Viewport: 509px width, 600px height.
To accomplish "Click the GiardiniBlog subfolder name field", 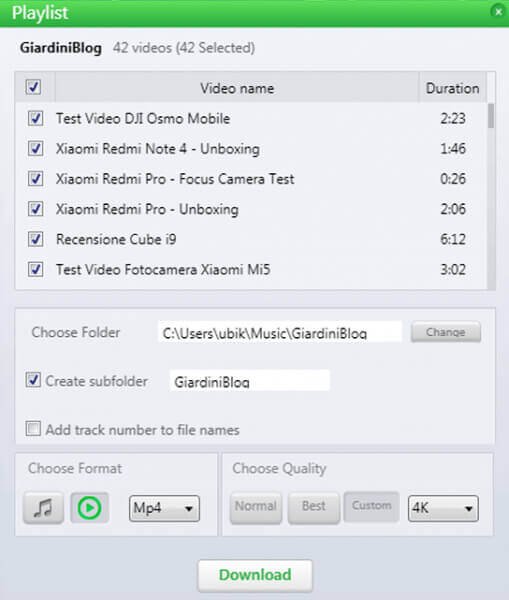I will (250, 381).
